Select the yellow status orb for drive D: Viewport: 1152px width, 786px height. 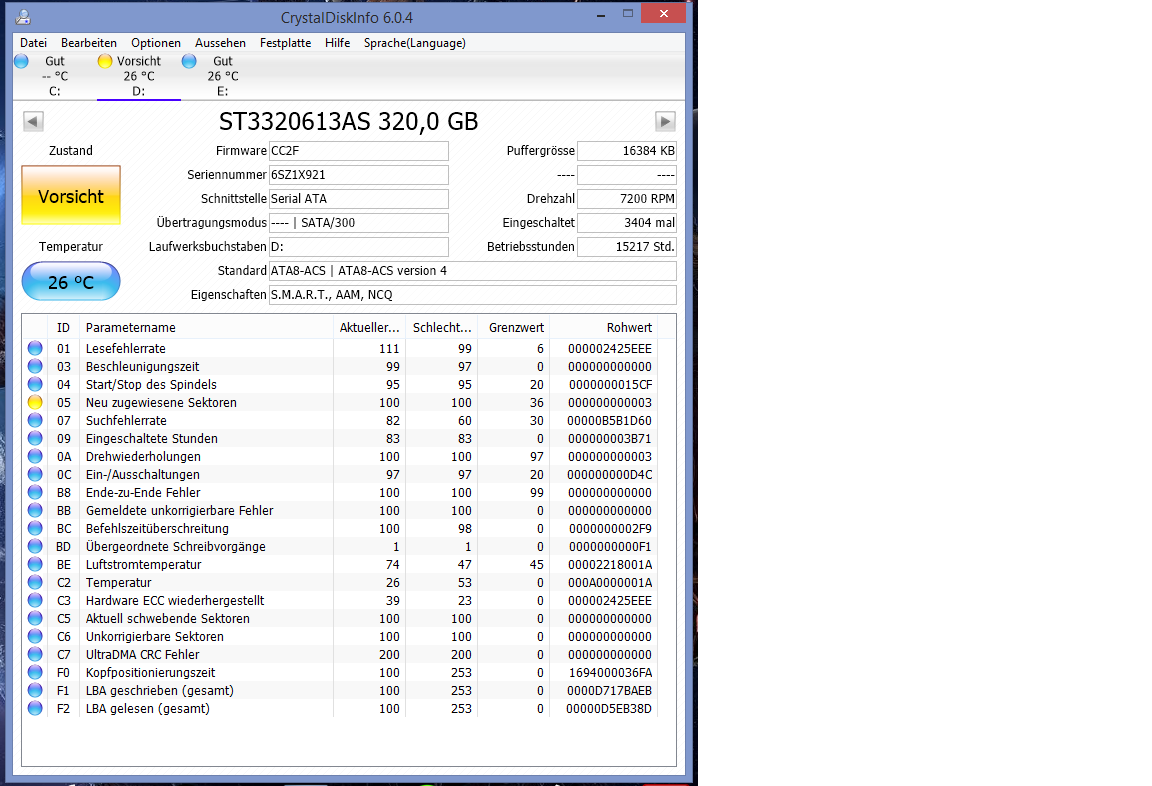click(x=105, y=61)
